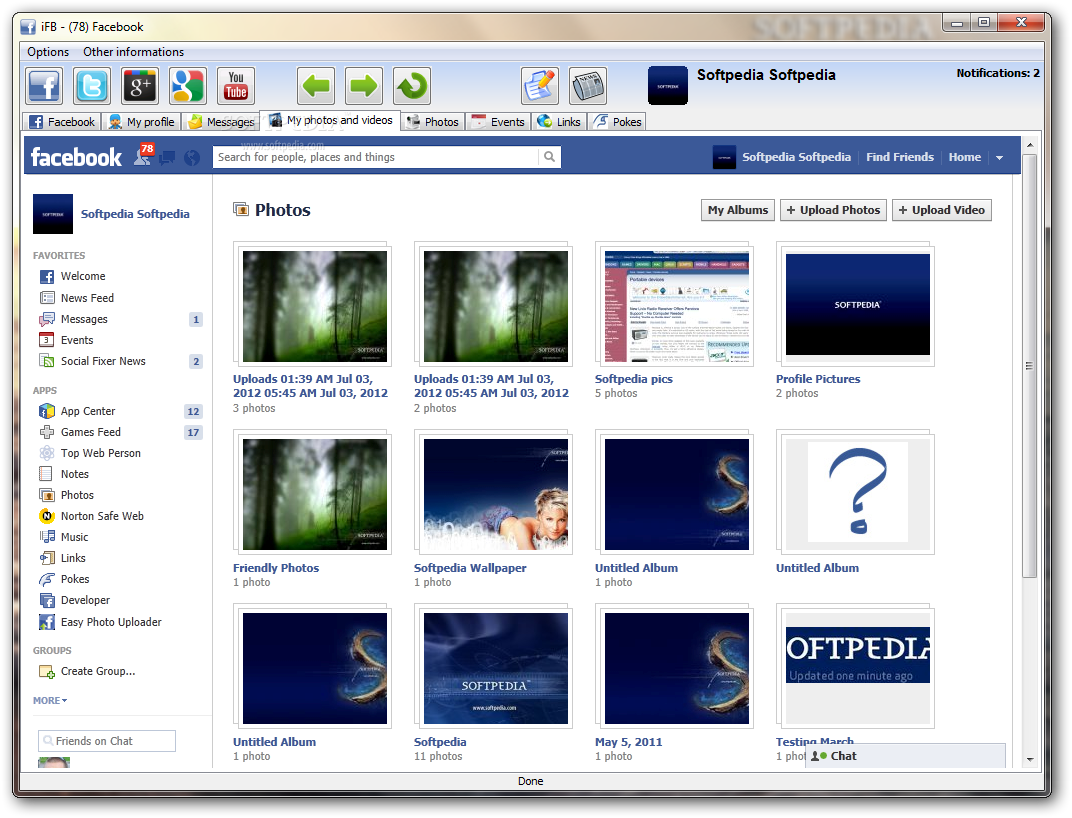The height and width of the screenshot is (818, 1072).
Task: Open the May 5, 2011 album link
Action: (628, 741)
